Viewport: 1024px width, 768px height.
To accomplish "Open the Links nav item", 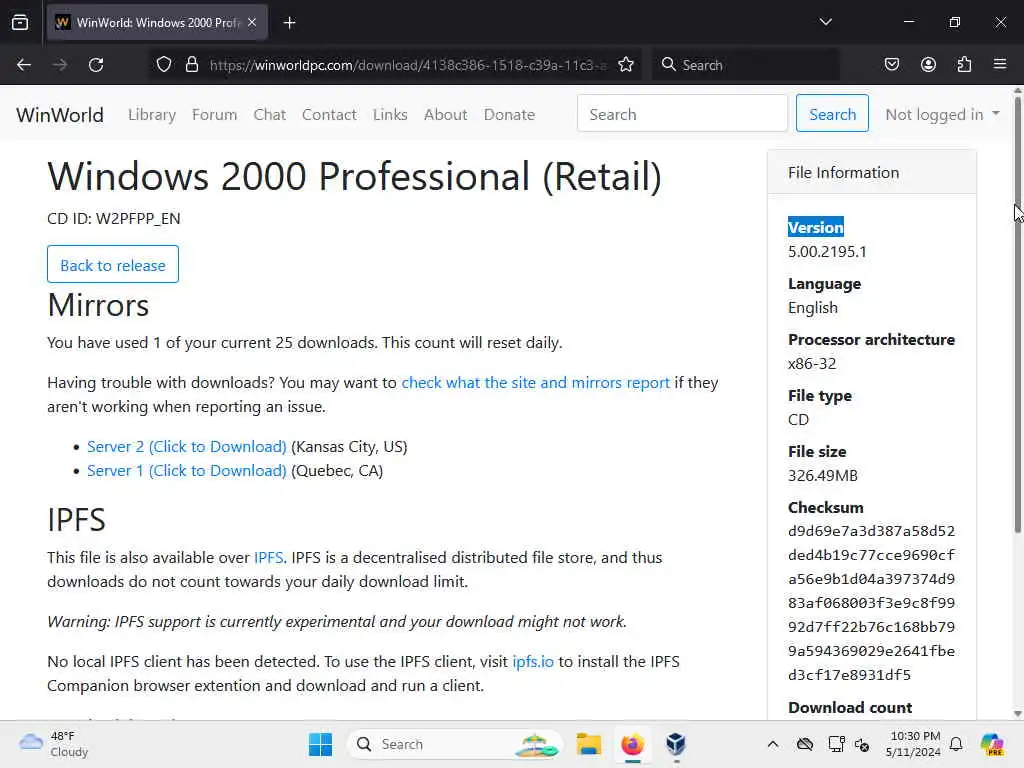I will [x=390, y=115].
